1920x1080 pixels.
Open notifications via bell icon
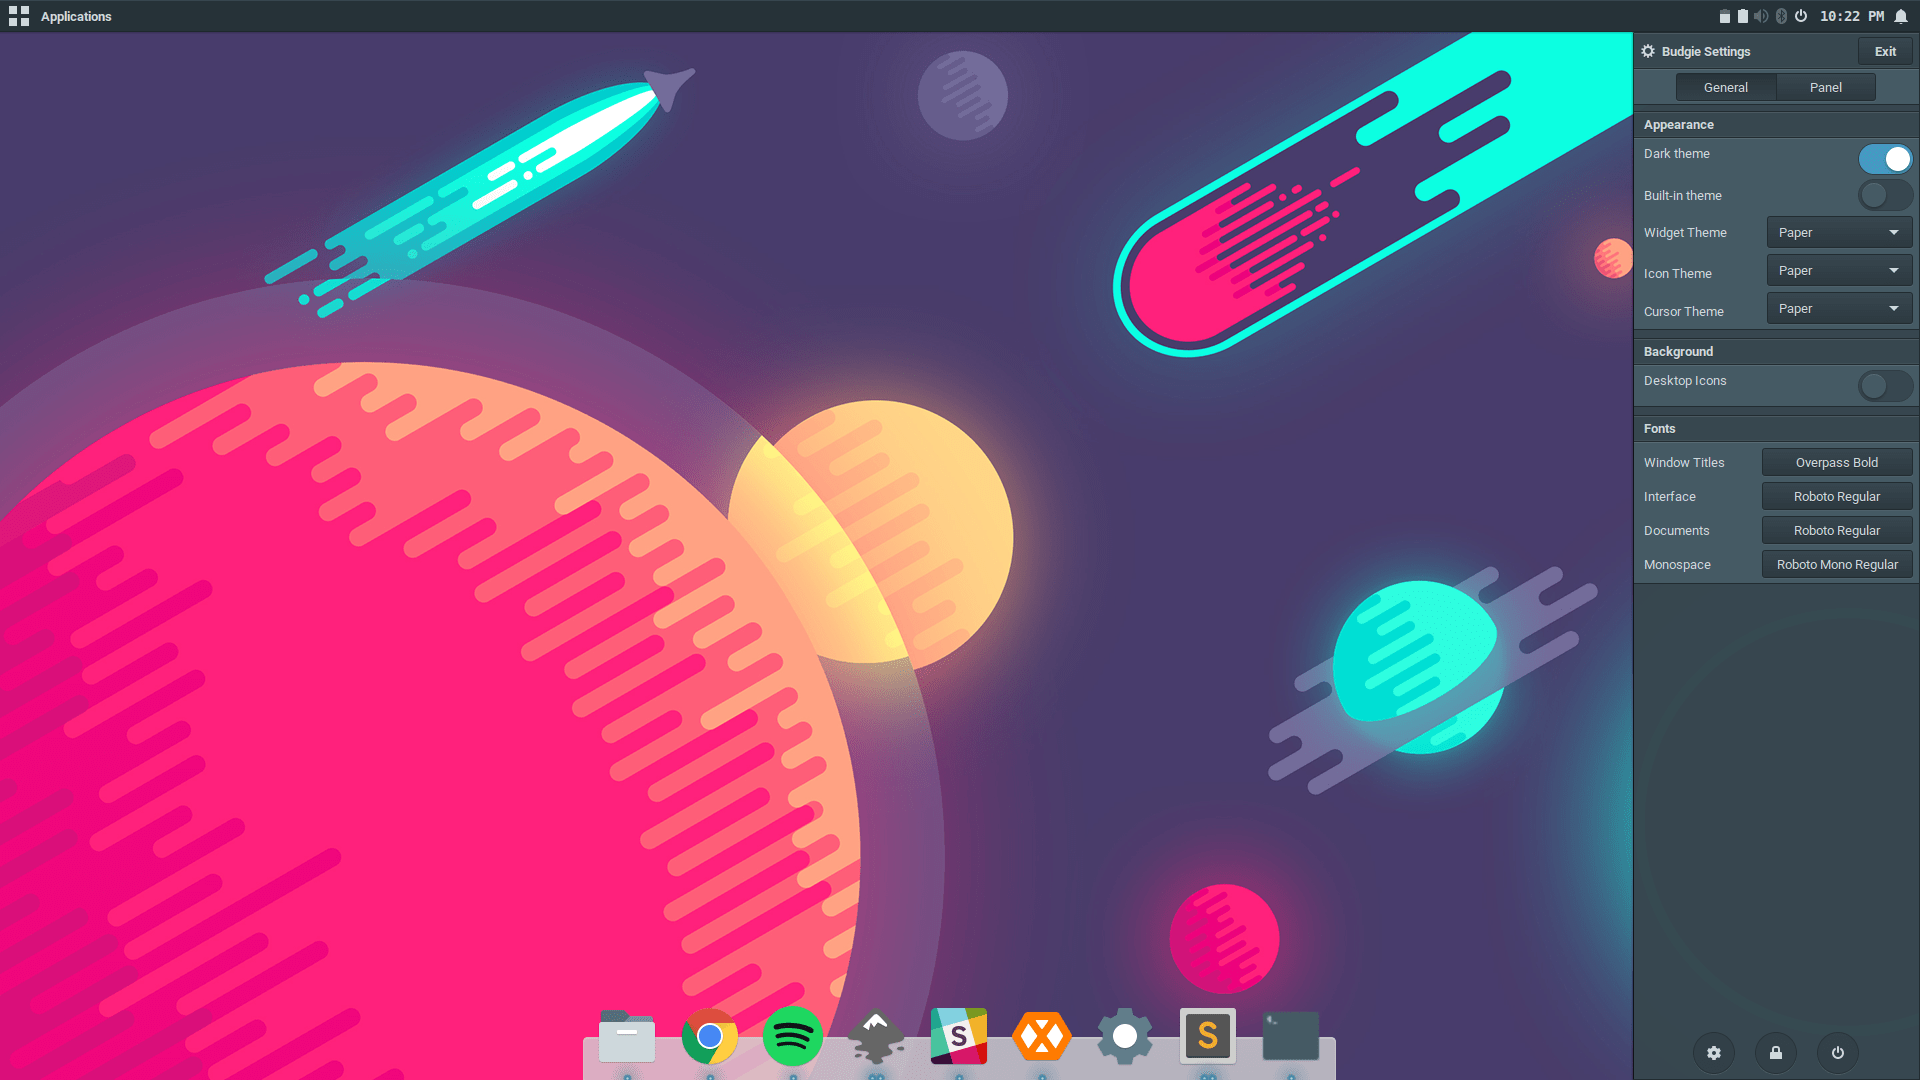1901,16
